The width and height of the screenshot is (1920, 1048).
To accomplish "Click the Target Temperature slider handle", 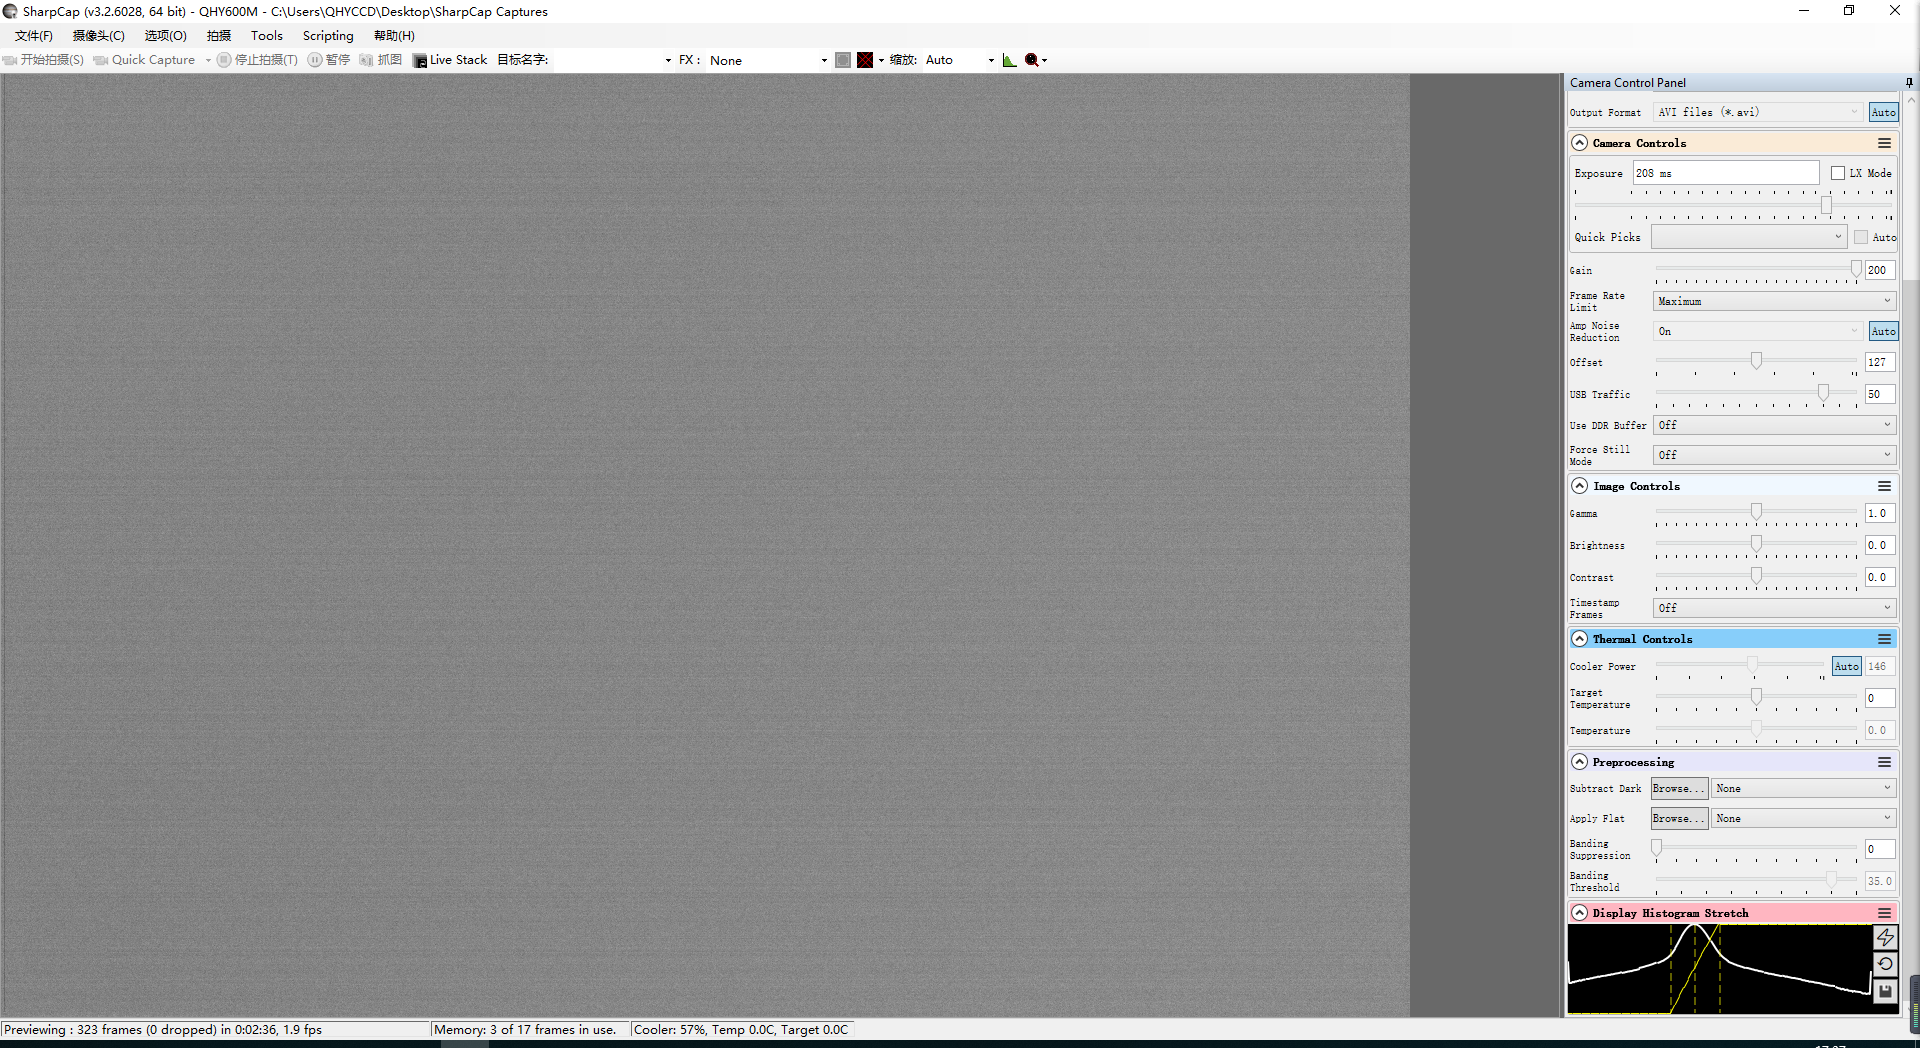I will (1756, 697).
